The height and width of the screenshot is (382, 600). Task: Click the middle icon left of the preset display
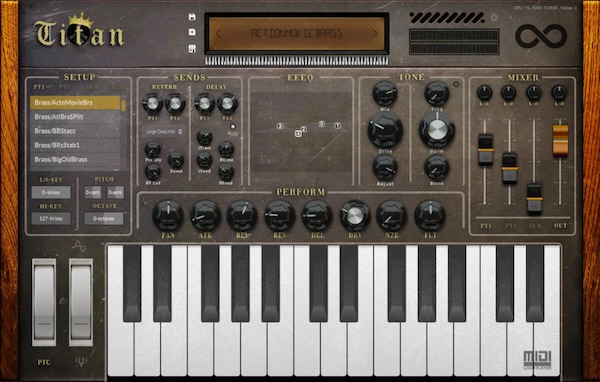[192, 32]
